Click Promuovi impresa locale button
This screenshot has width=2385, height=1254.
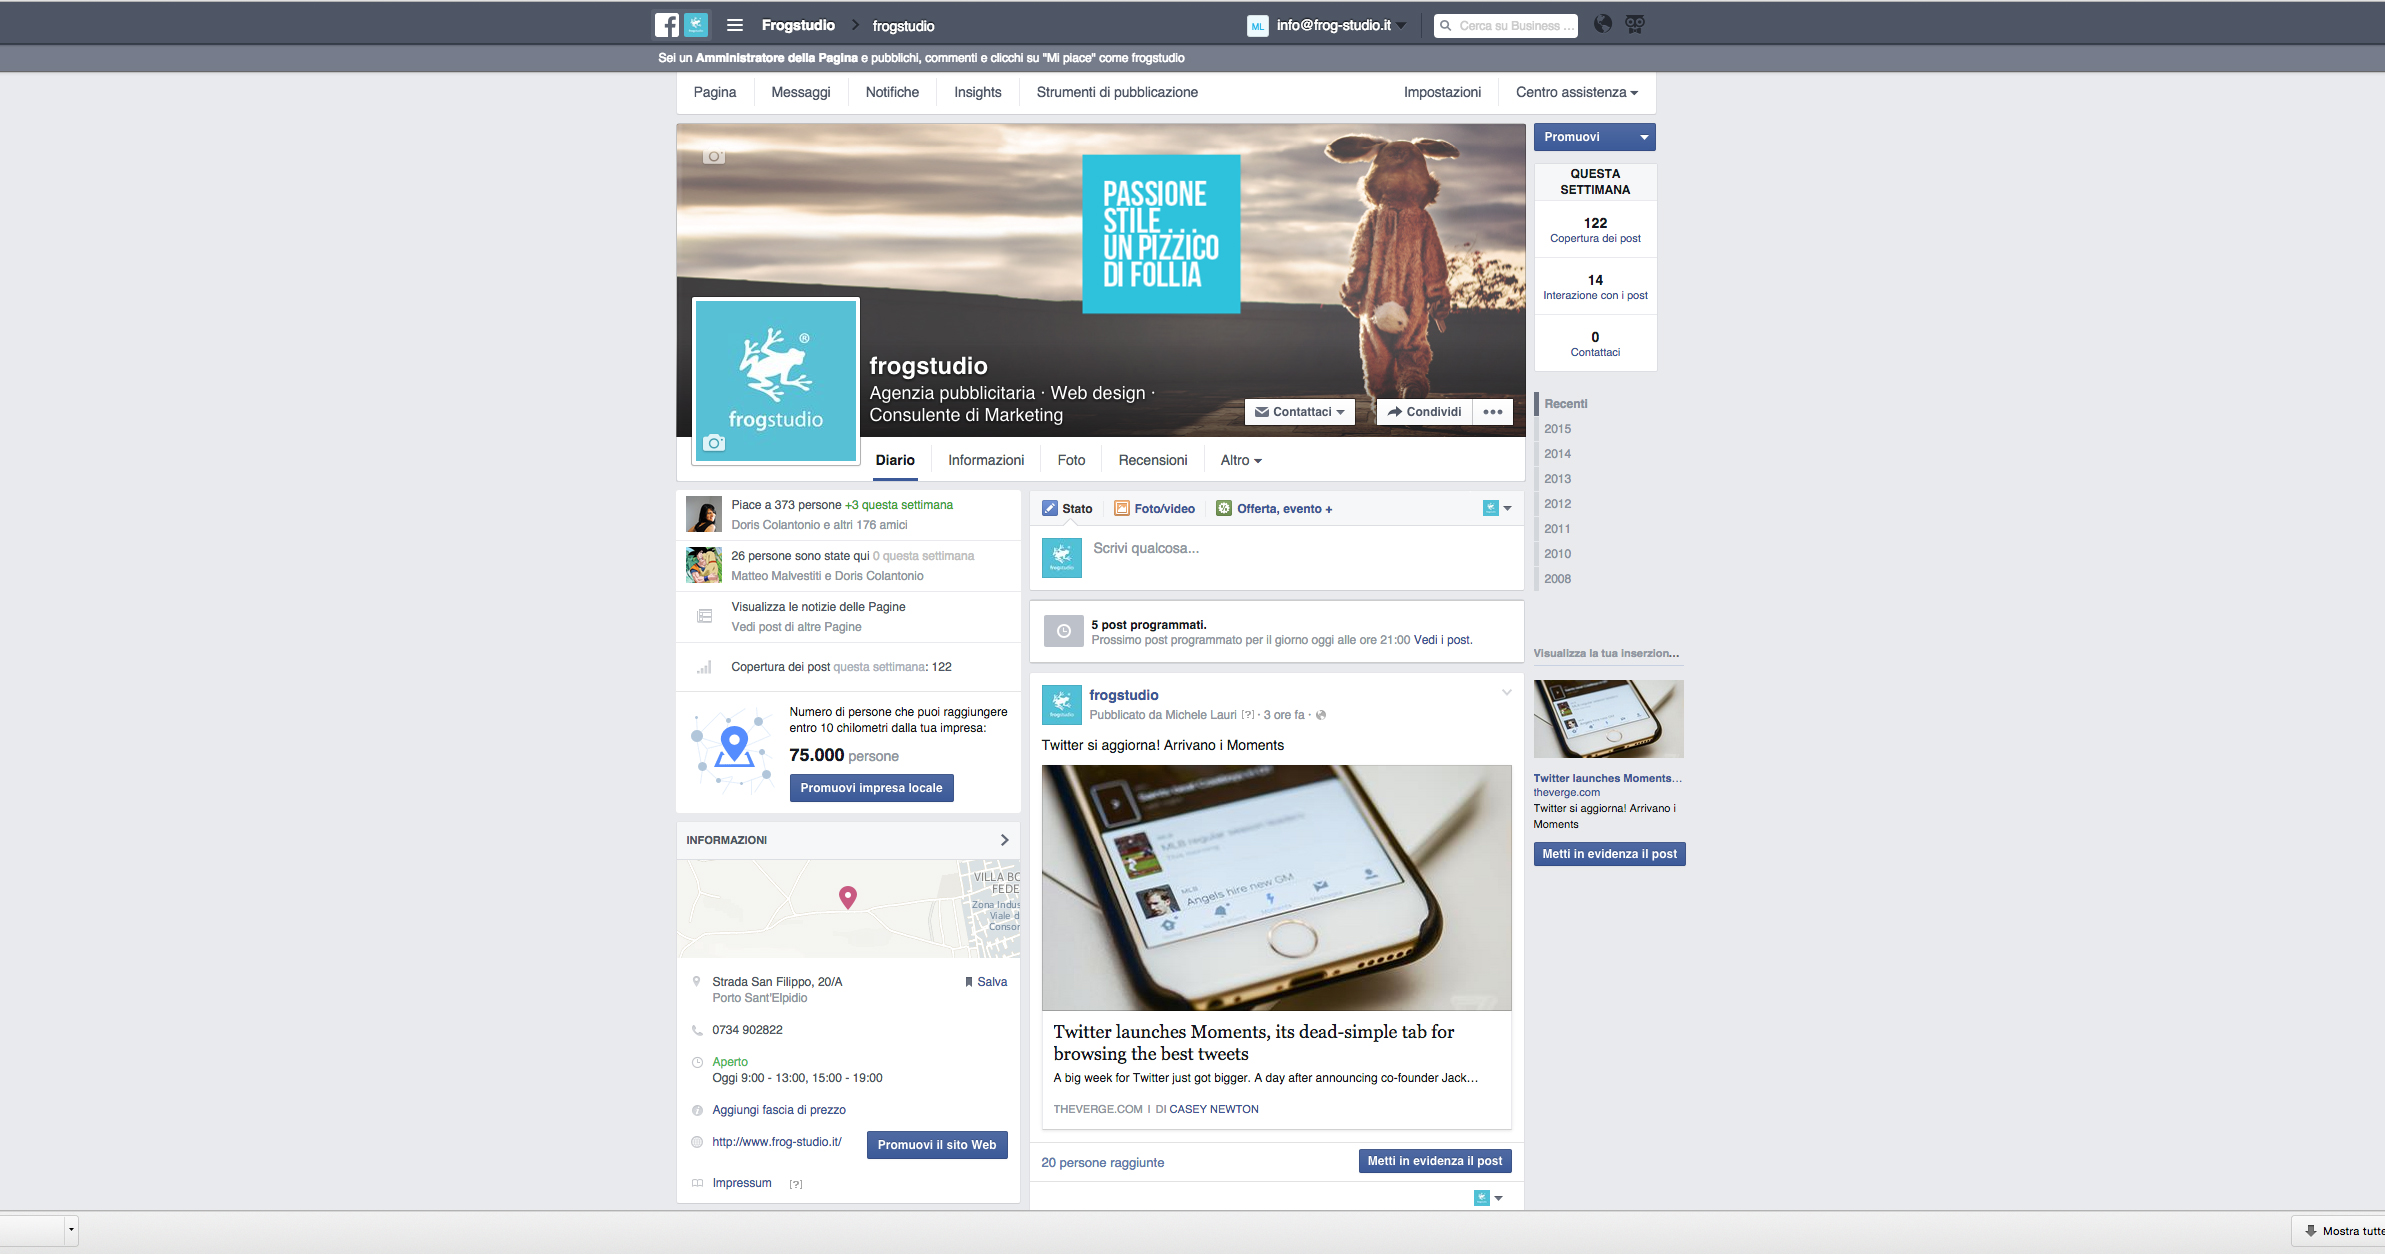coord(871,788)
